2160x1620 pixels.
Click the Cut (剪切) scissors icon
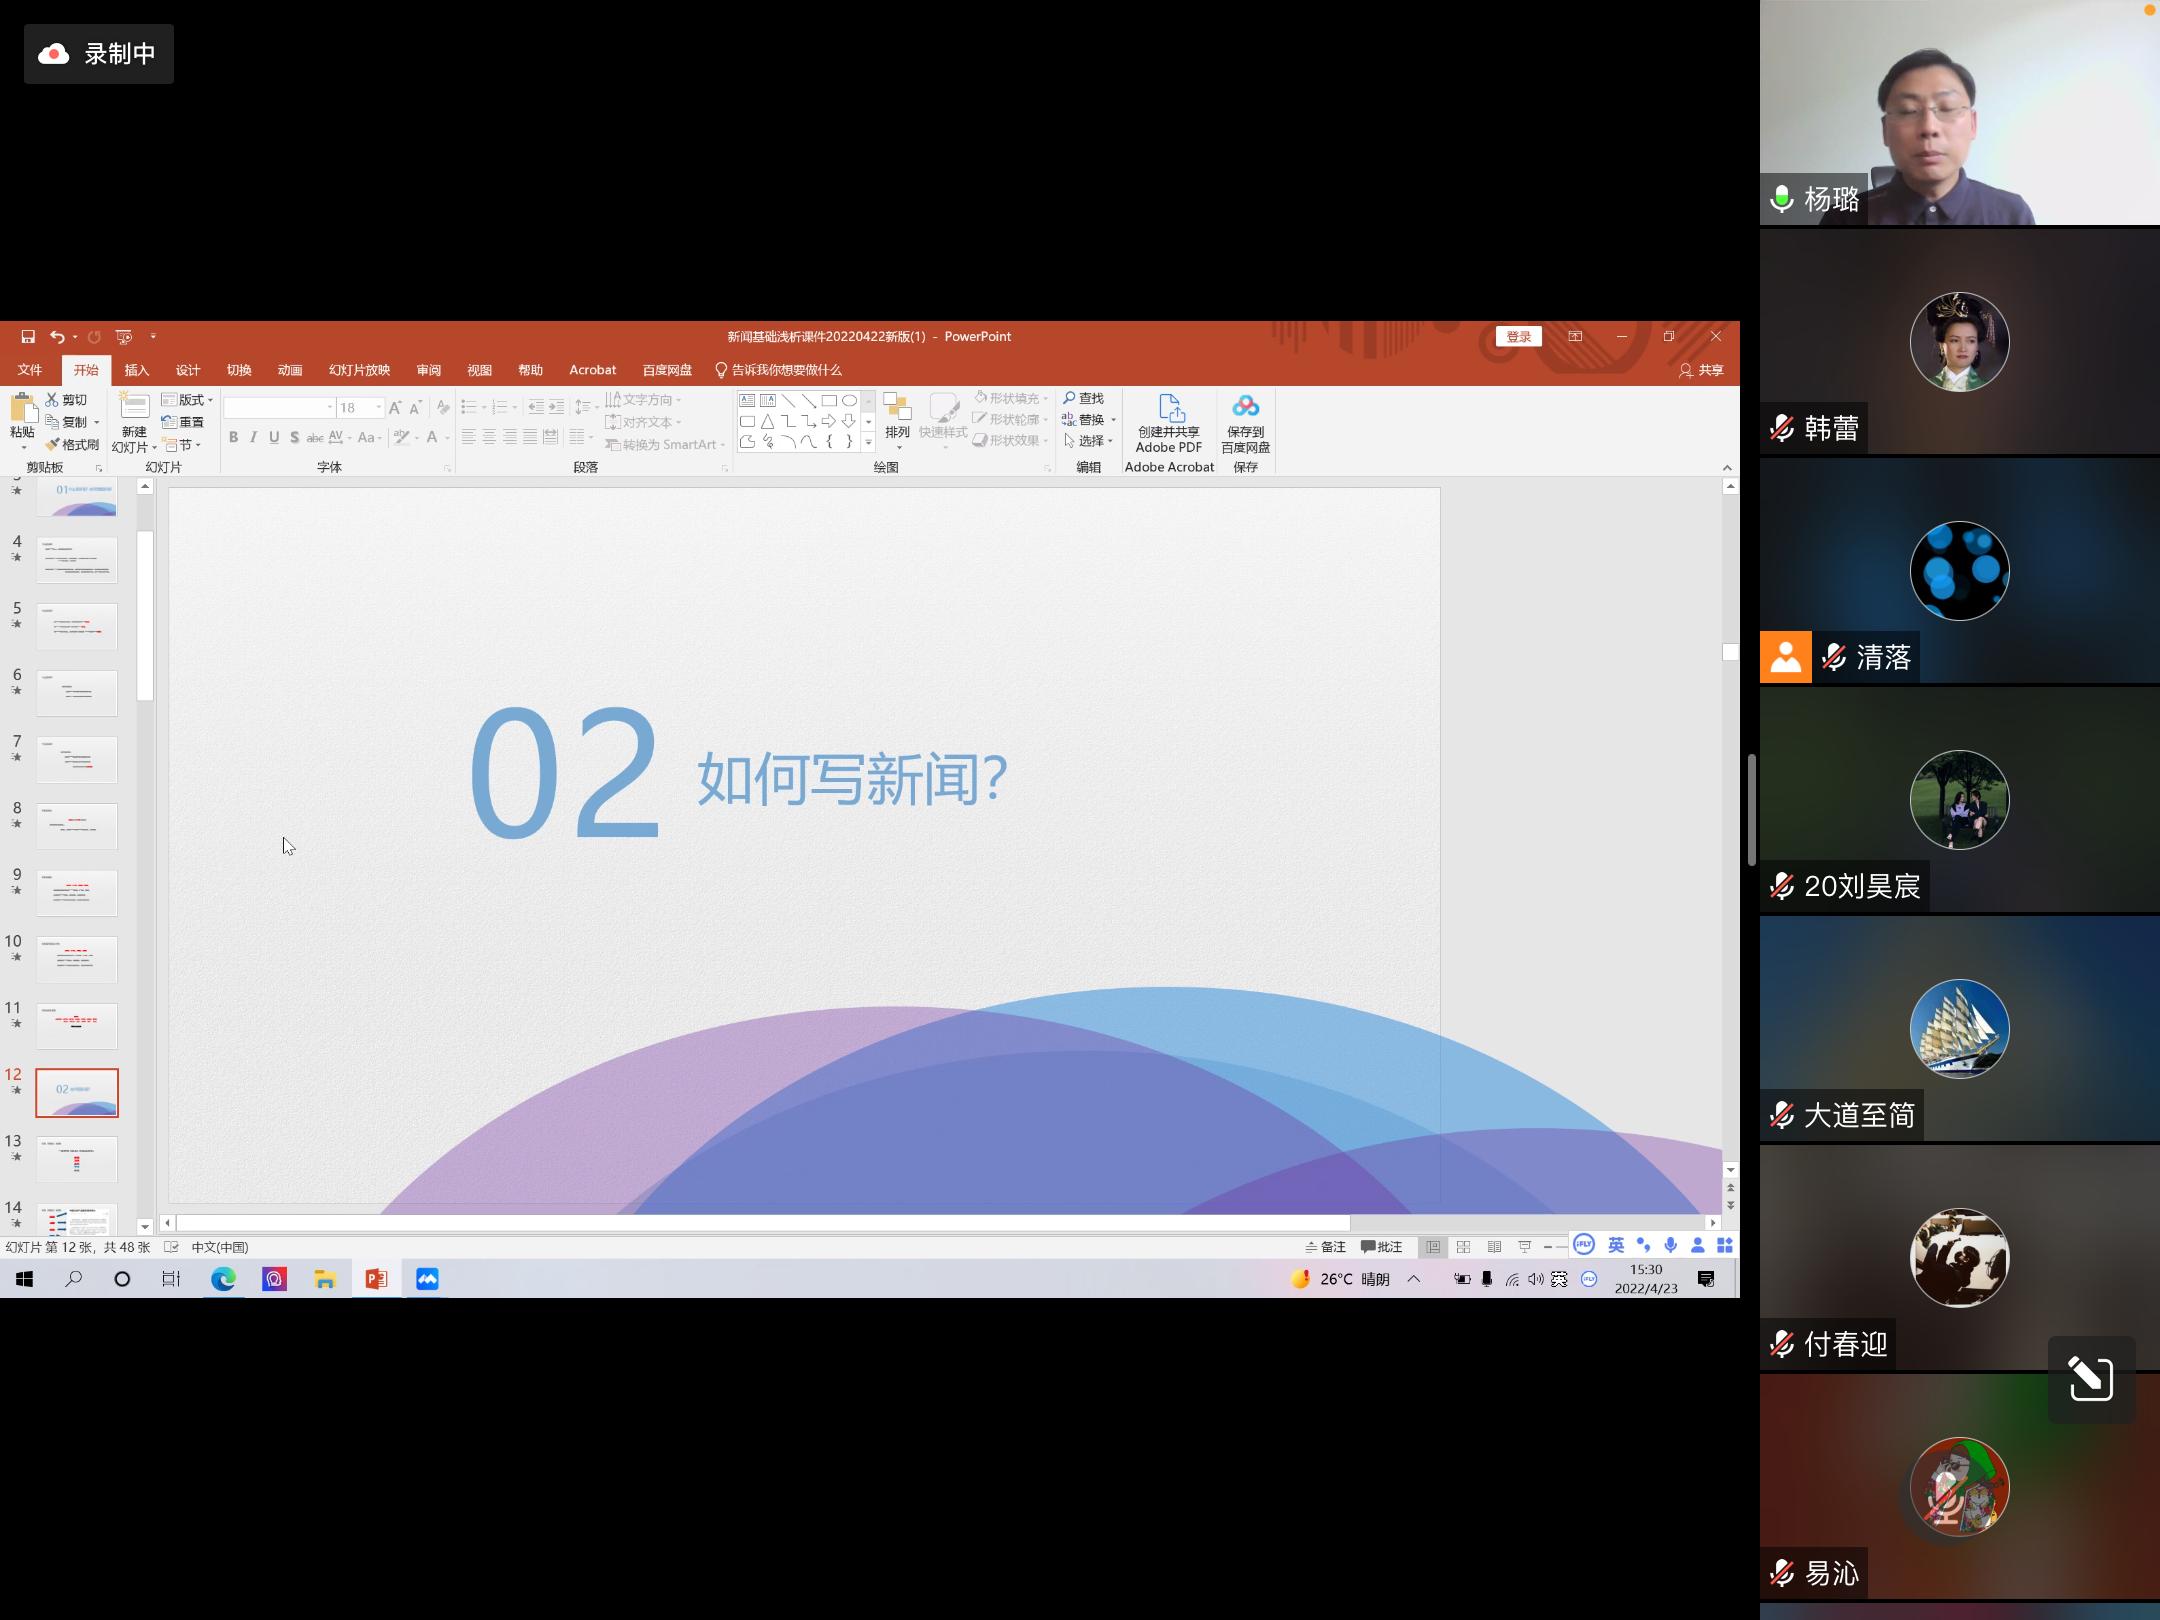pos(52,400)
